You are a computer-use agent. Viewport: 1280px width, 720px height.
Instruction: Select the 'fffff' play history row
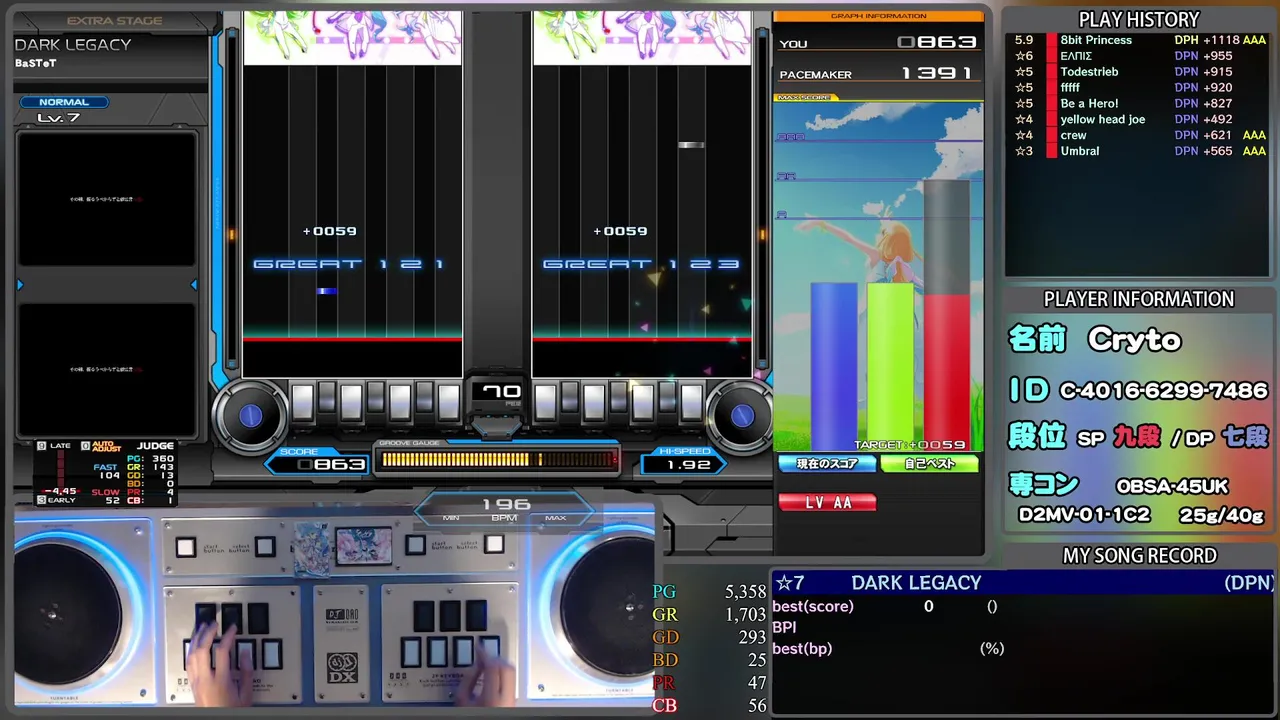pyautogui.click(x=1139, y=88)
